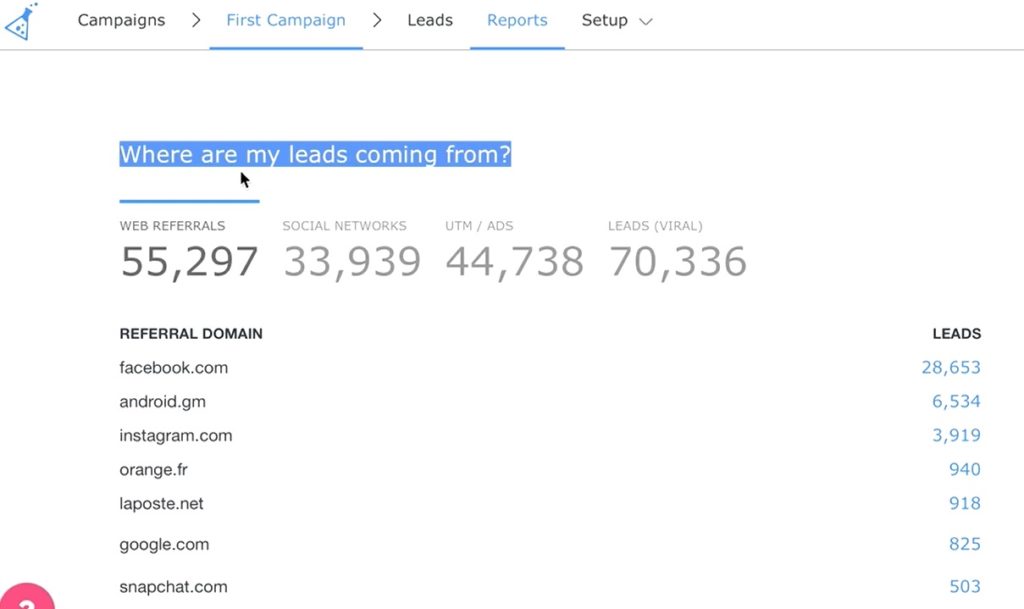1024x609 pixels.
Task: Click the 28,653 leads link for facebook.com
Action: pyautogui.click(x=951, y=367)
